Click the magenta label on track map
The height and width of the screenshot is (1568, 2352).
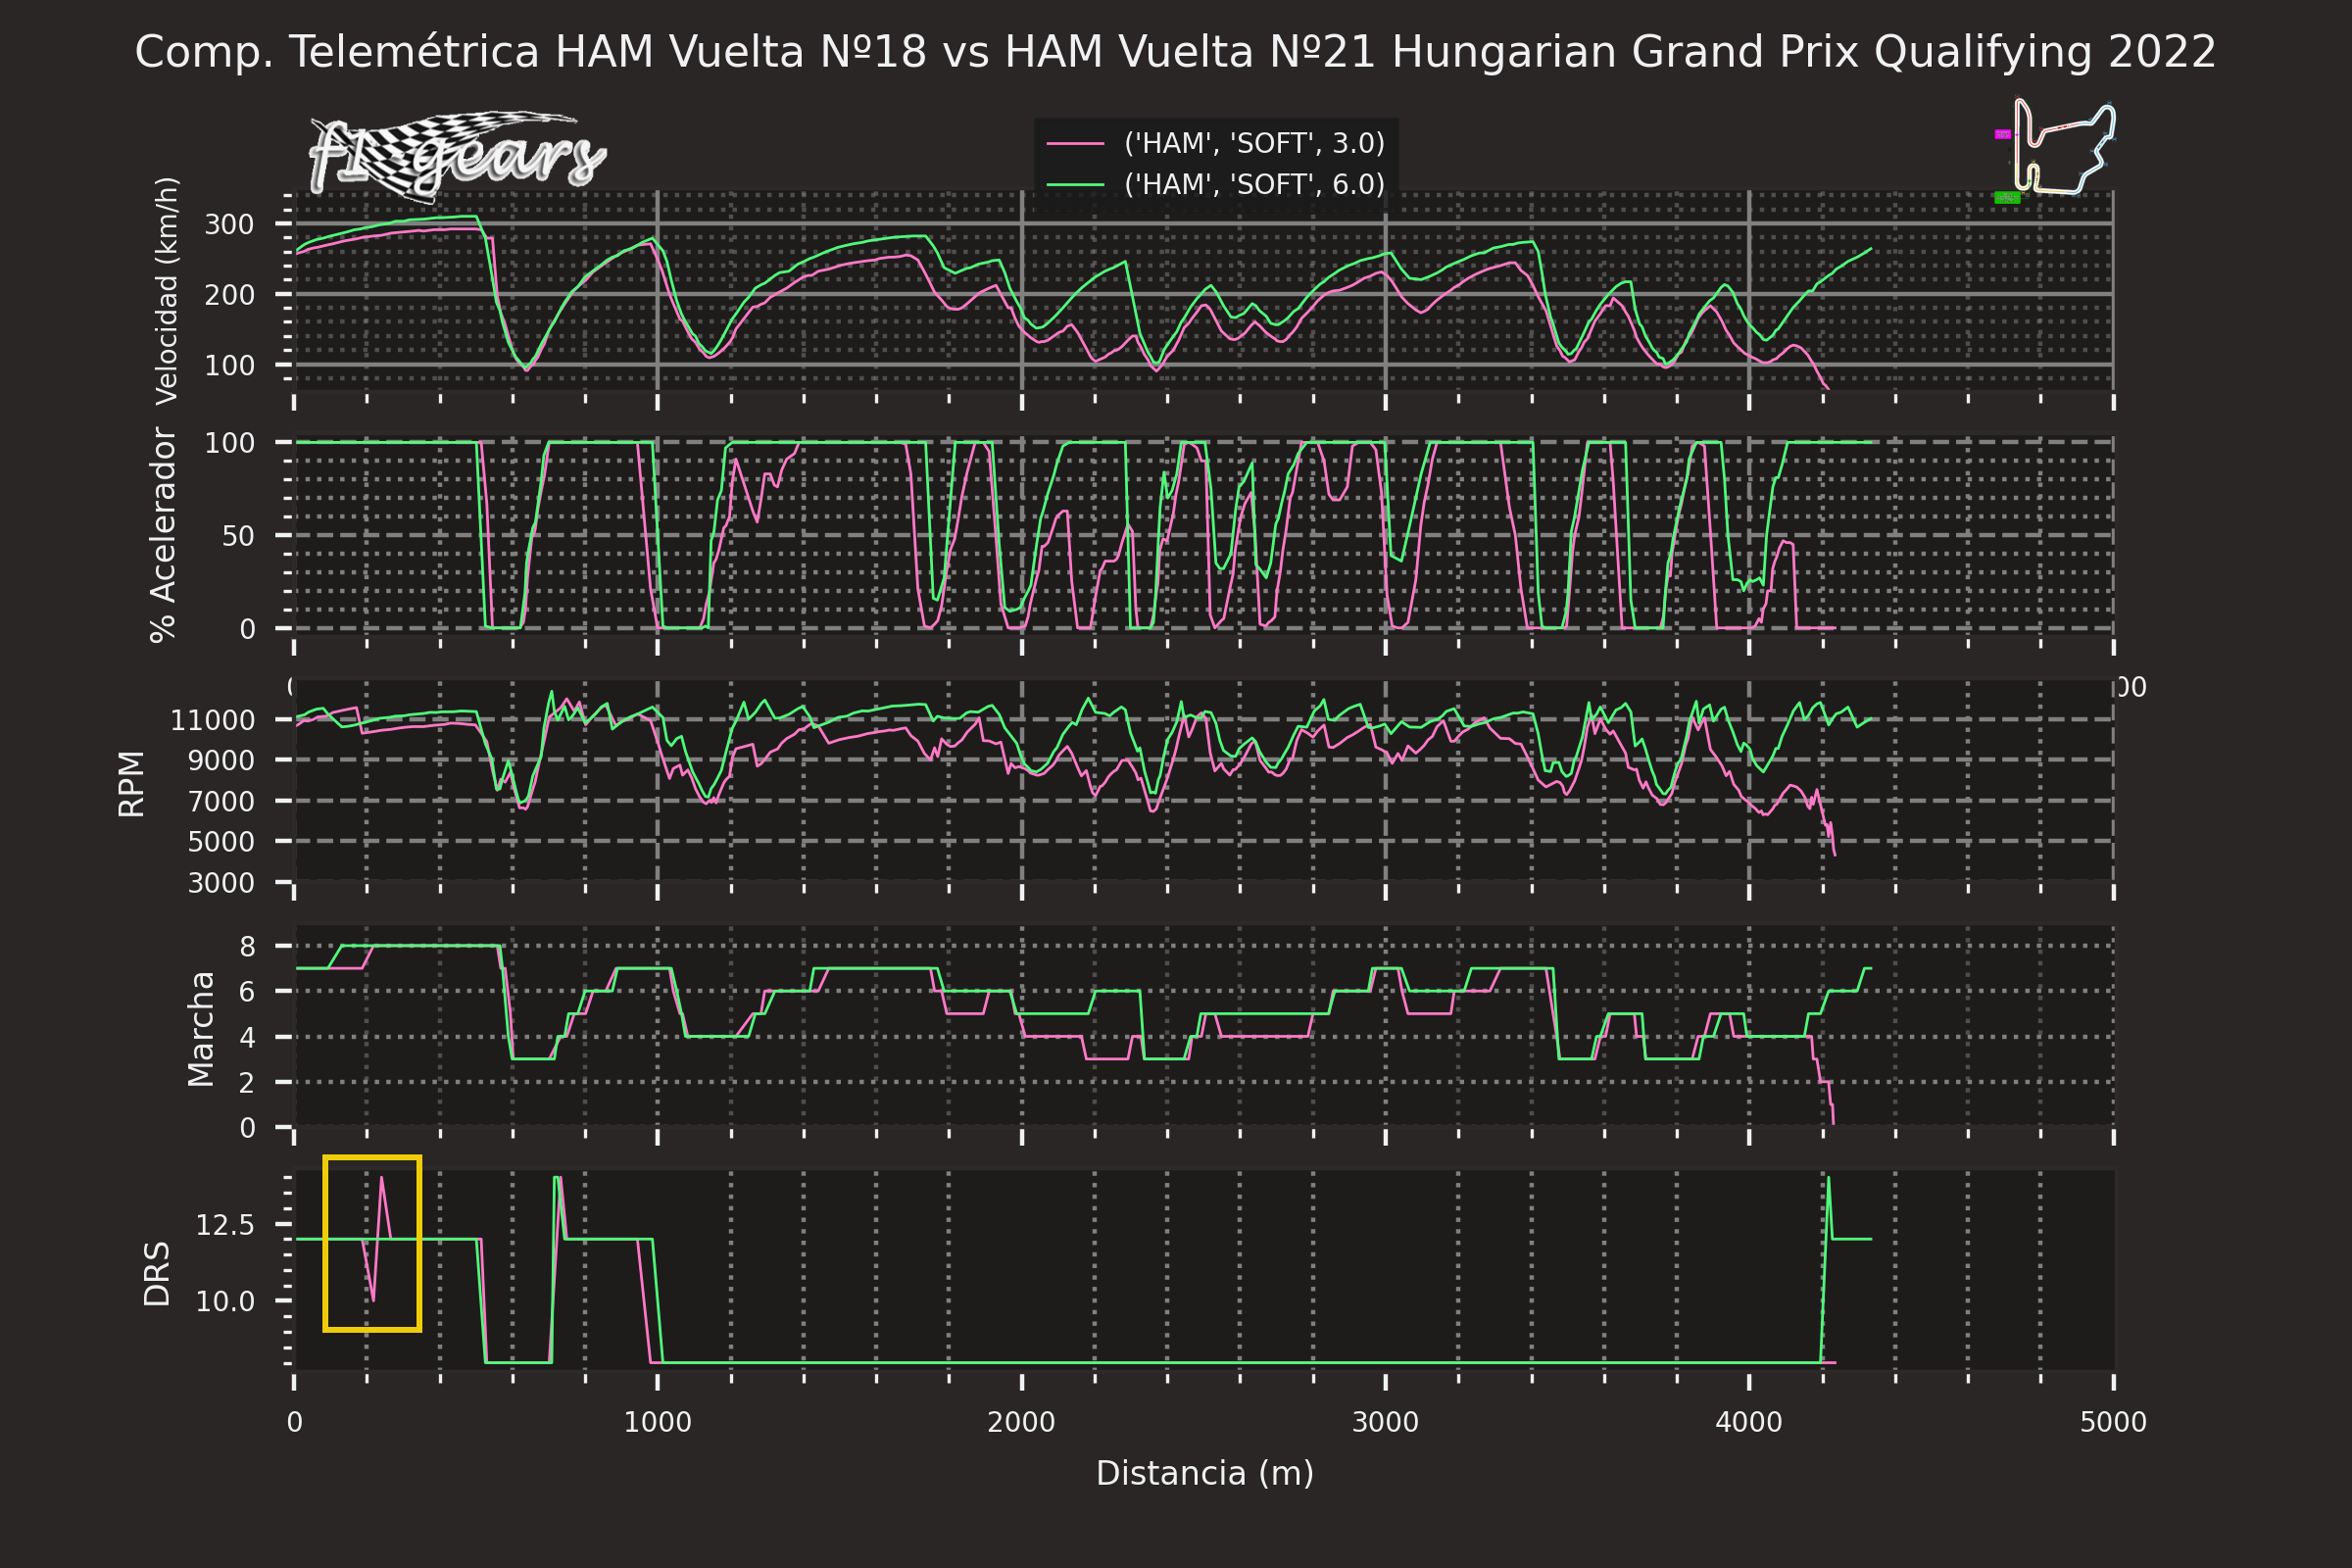2002,134
